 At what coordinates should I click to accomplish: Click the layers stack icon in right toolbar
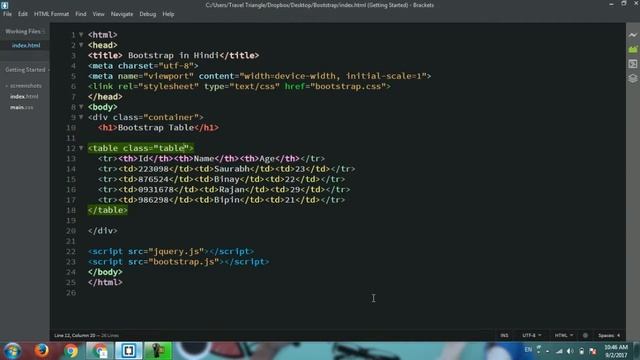point(633,78)
